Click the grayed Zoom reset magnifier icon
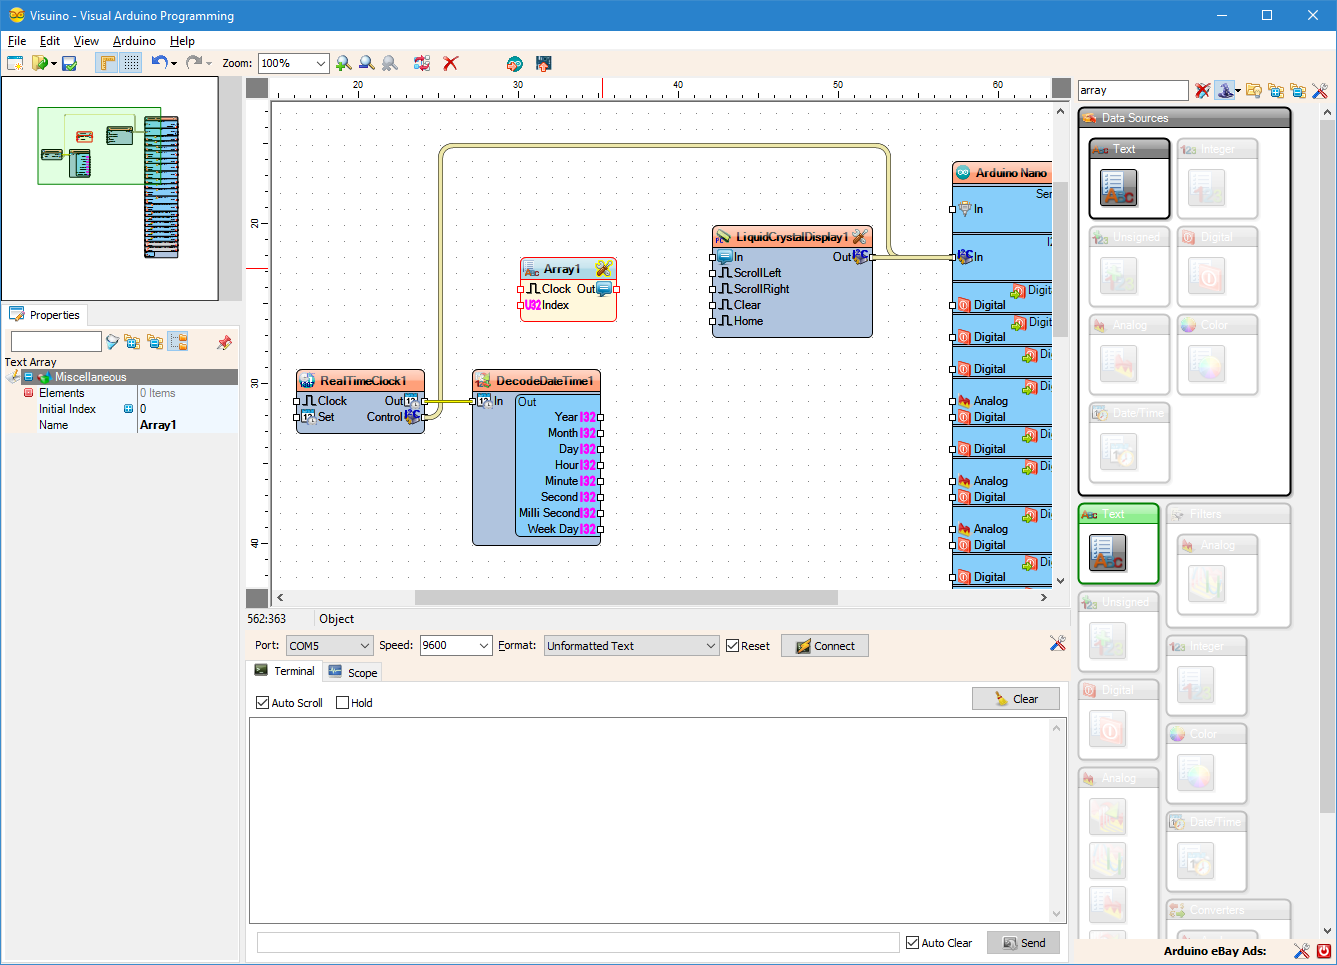 [x=390, y=63]
